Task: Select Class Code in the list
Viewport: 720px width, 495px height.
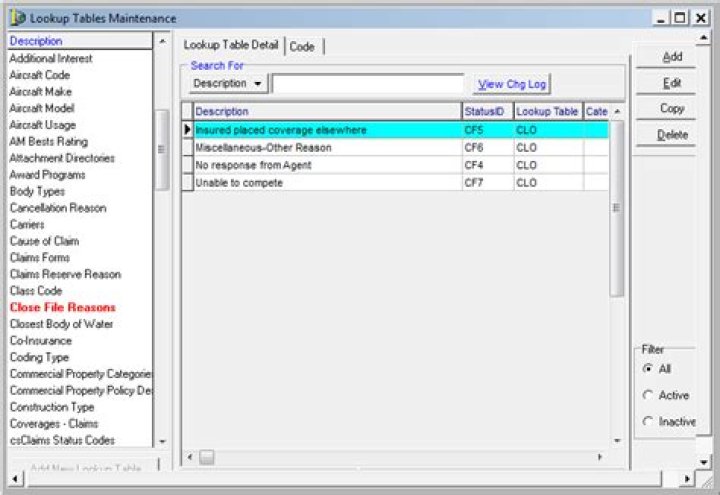Action: (x=36, y=291)
